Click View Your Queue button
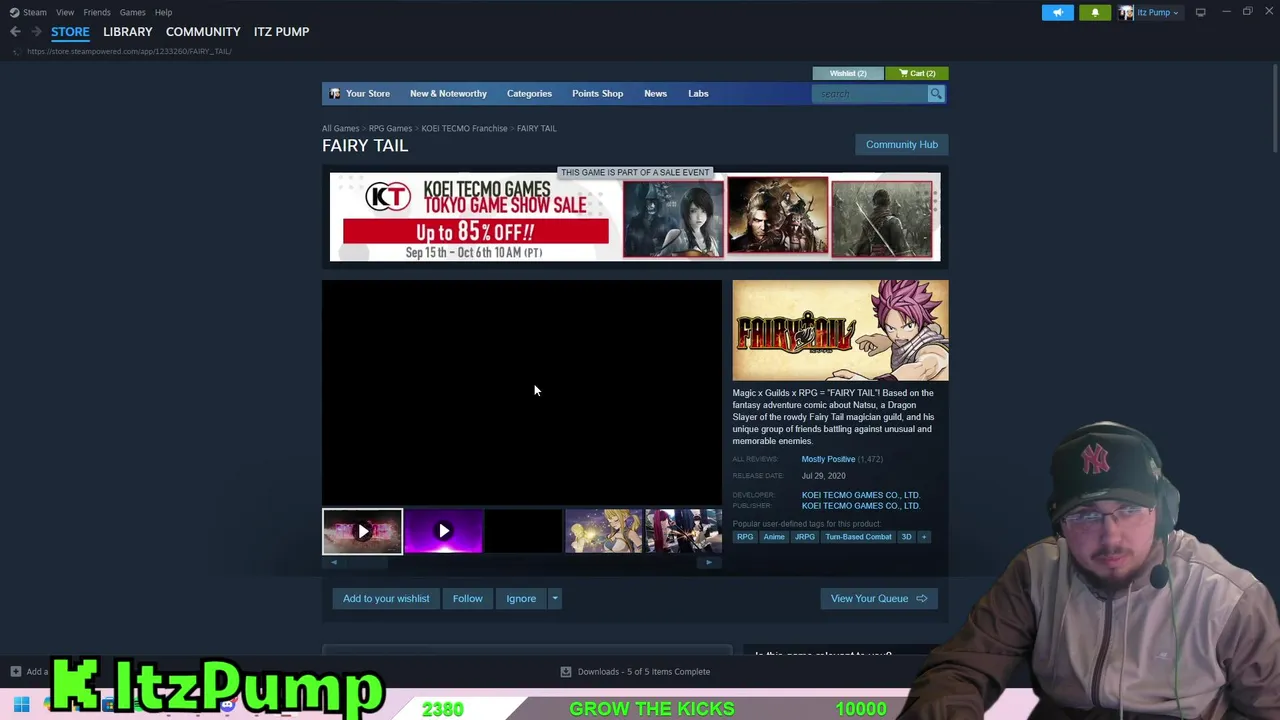 click(879, 599)
